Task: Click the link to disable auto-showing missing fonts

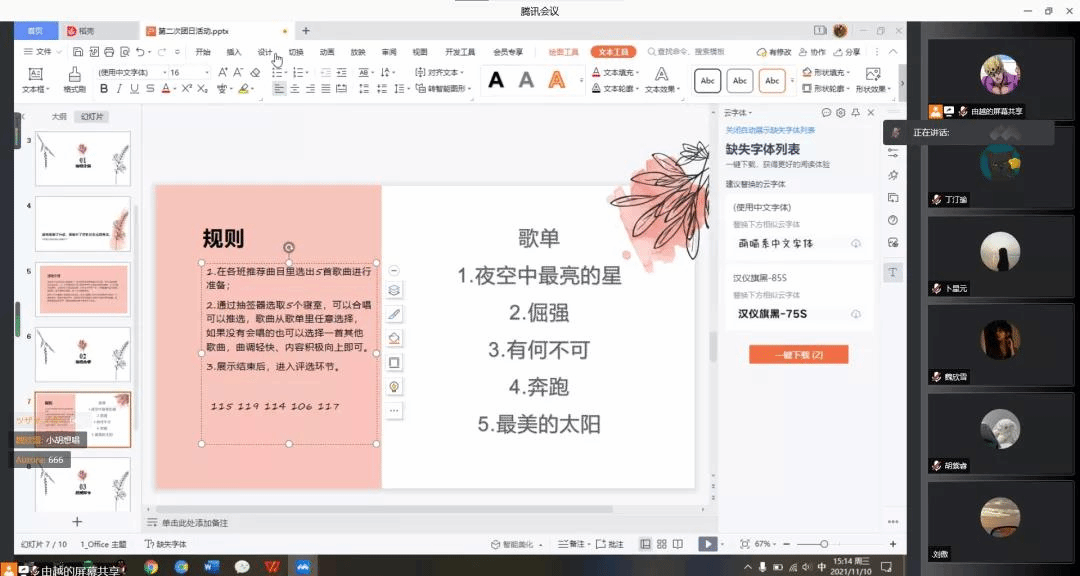Action: tap(770, 131)
